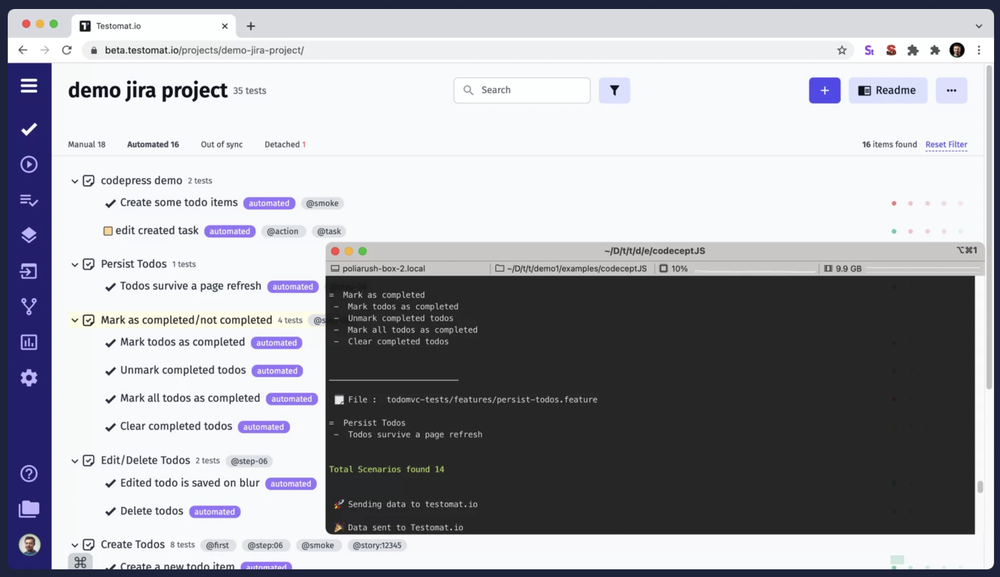Toggle the codepress demo suite checkbox
Image resolution: width=1000 pixels, height=577 pixels.
point(89,181)
